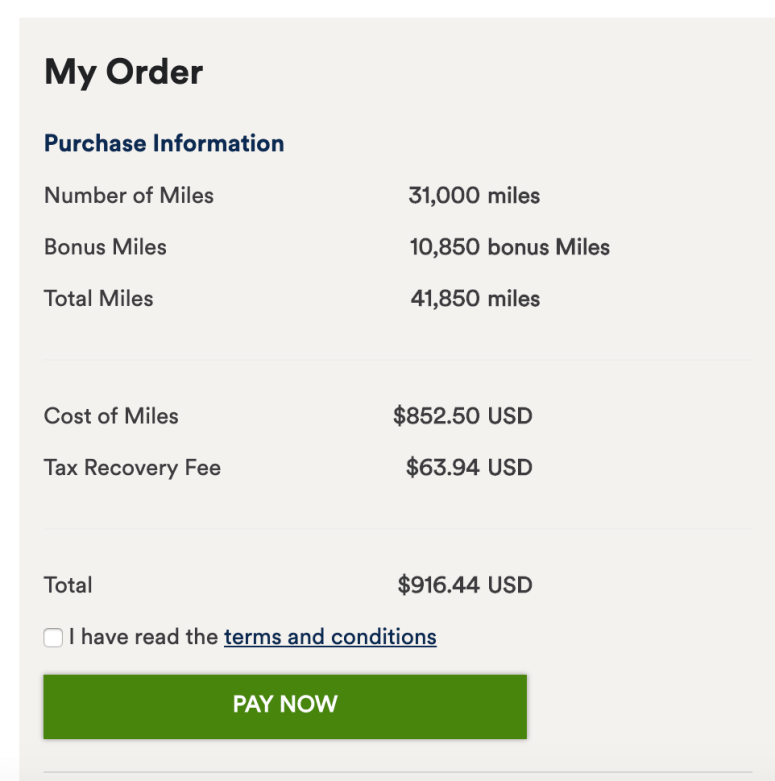Click the Cost of Miles label
This screenshot has width=775, height=781.
point(111,416)
